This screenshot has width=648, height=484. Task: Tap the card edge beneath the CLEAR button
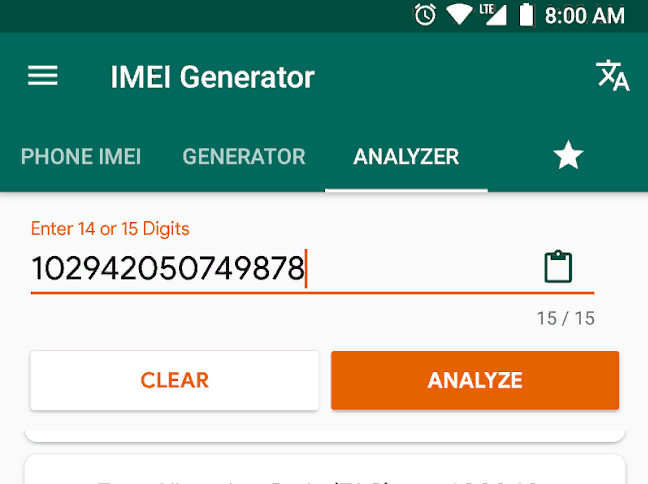pos(325,436)
